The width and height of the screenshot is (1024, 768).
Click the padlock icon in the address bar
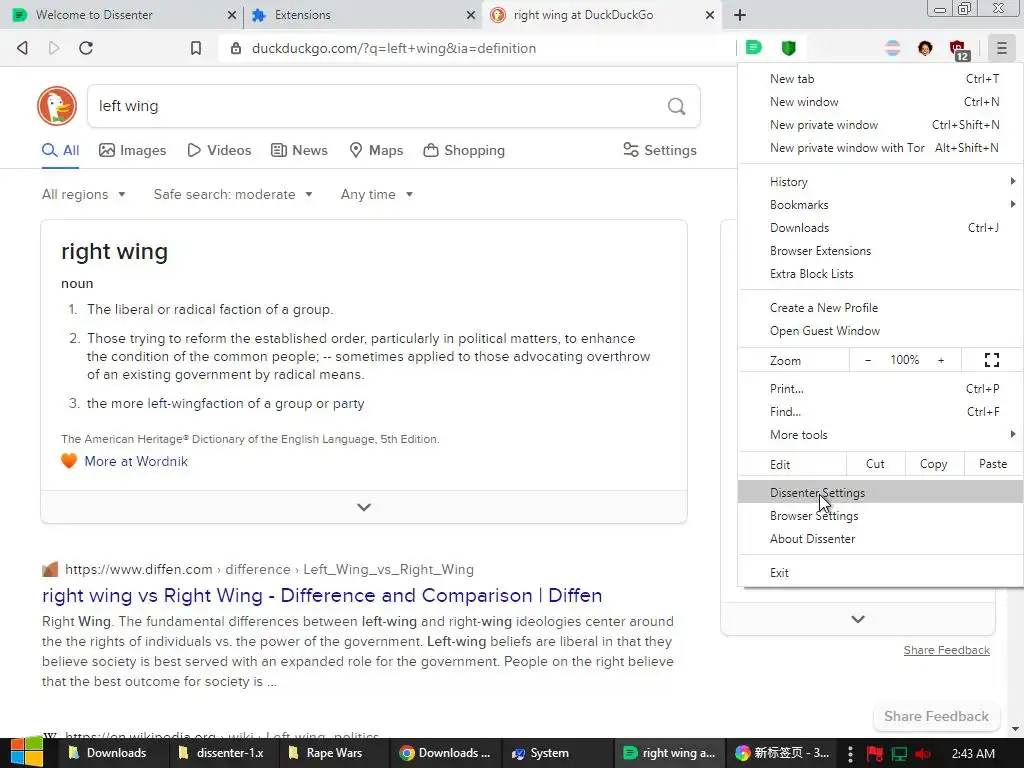point(236,48)
